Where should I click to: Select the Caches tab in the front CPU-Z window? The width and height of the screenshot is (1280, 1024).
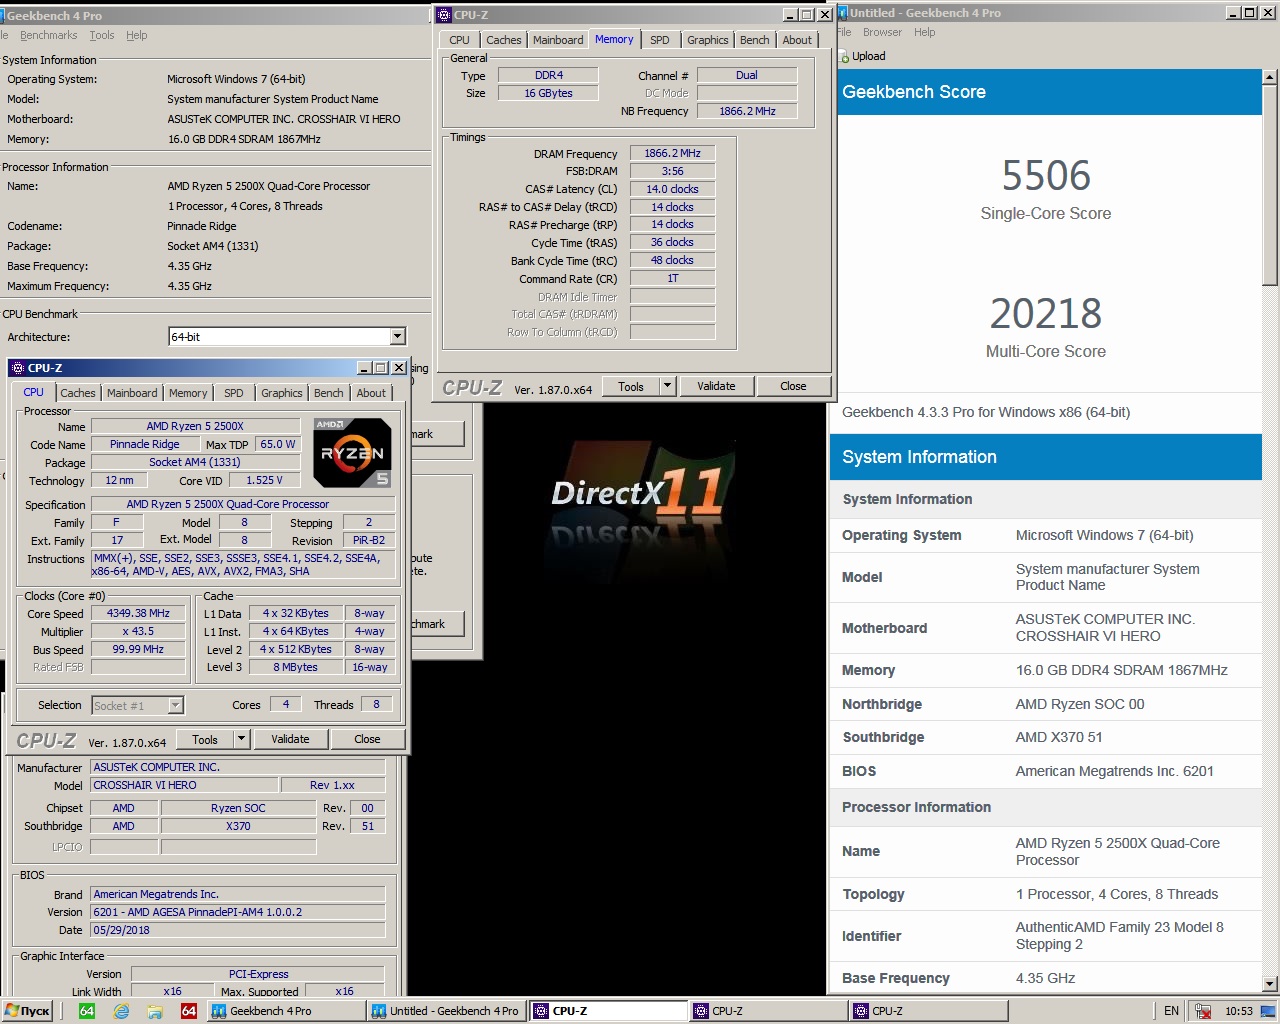[77, 393]
